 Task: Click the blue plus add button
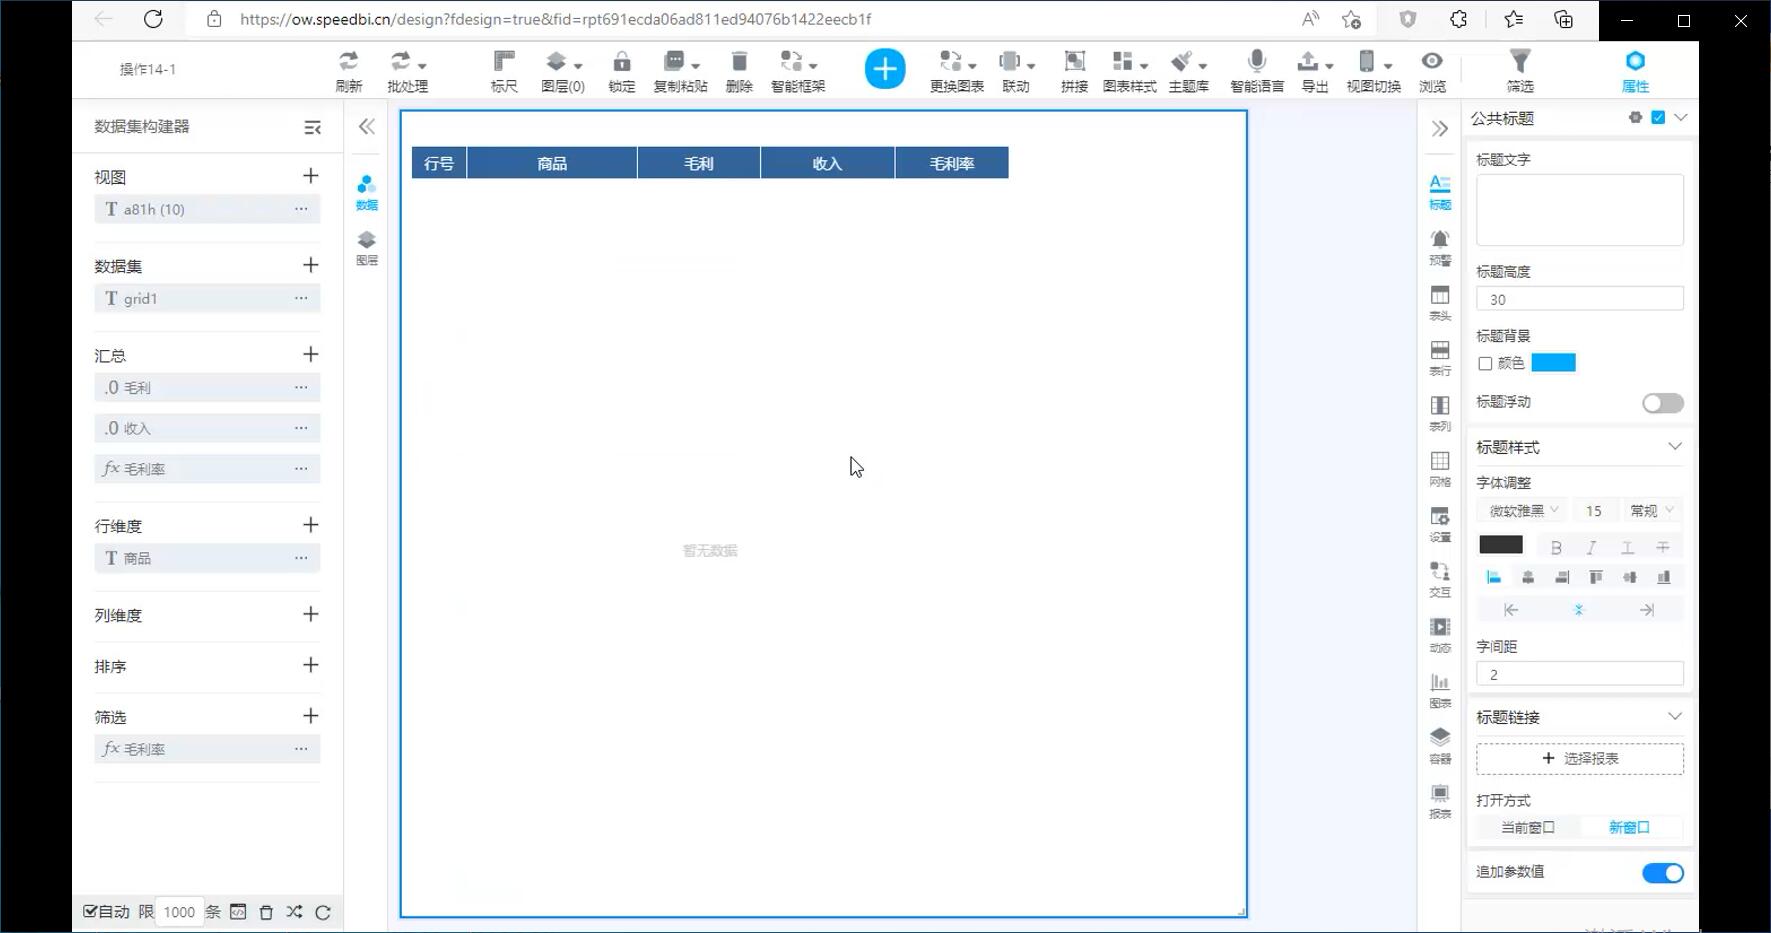tap(884, 69)
